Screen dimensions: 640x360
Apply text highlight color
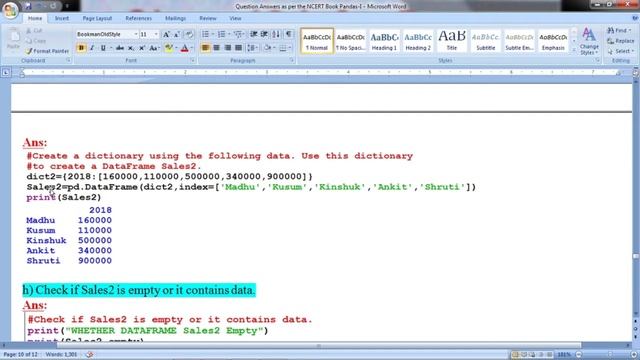[x=168, y=48]
